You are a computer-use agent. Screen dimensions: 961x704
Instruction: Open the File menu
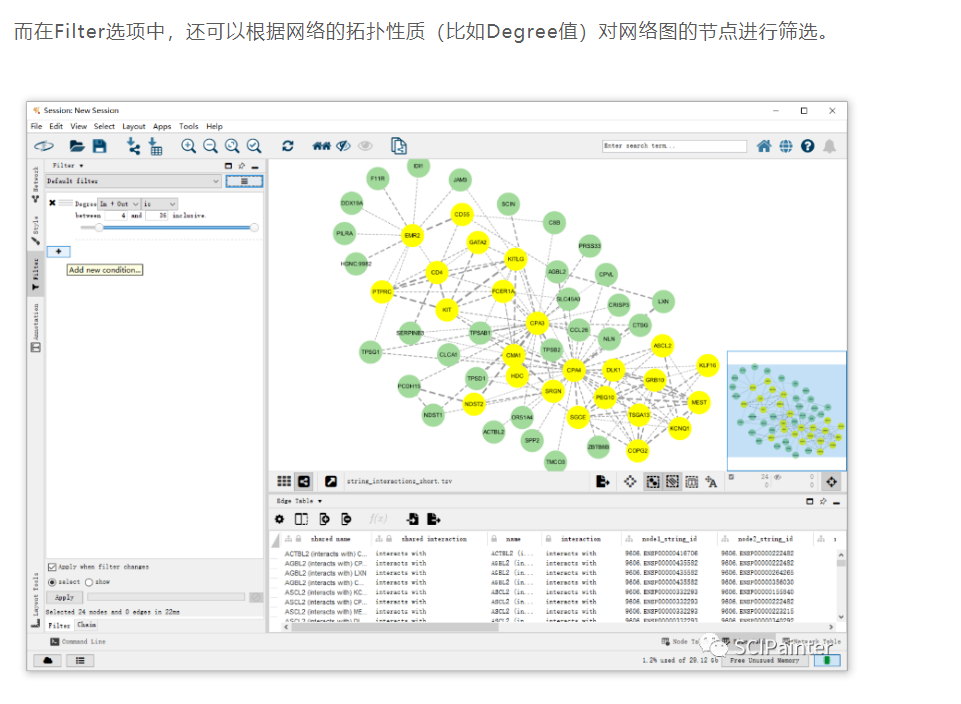37,126
